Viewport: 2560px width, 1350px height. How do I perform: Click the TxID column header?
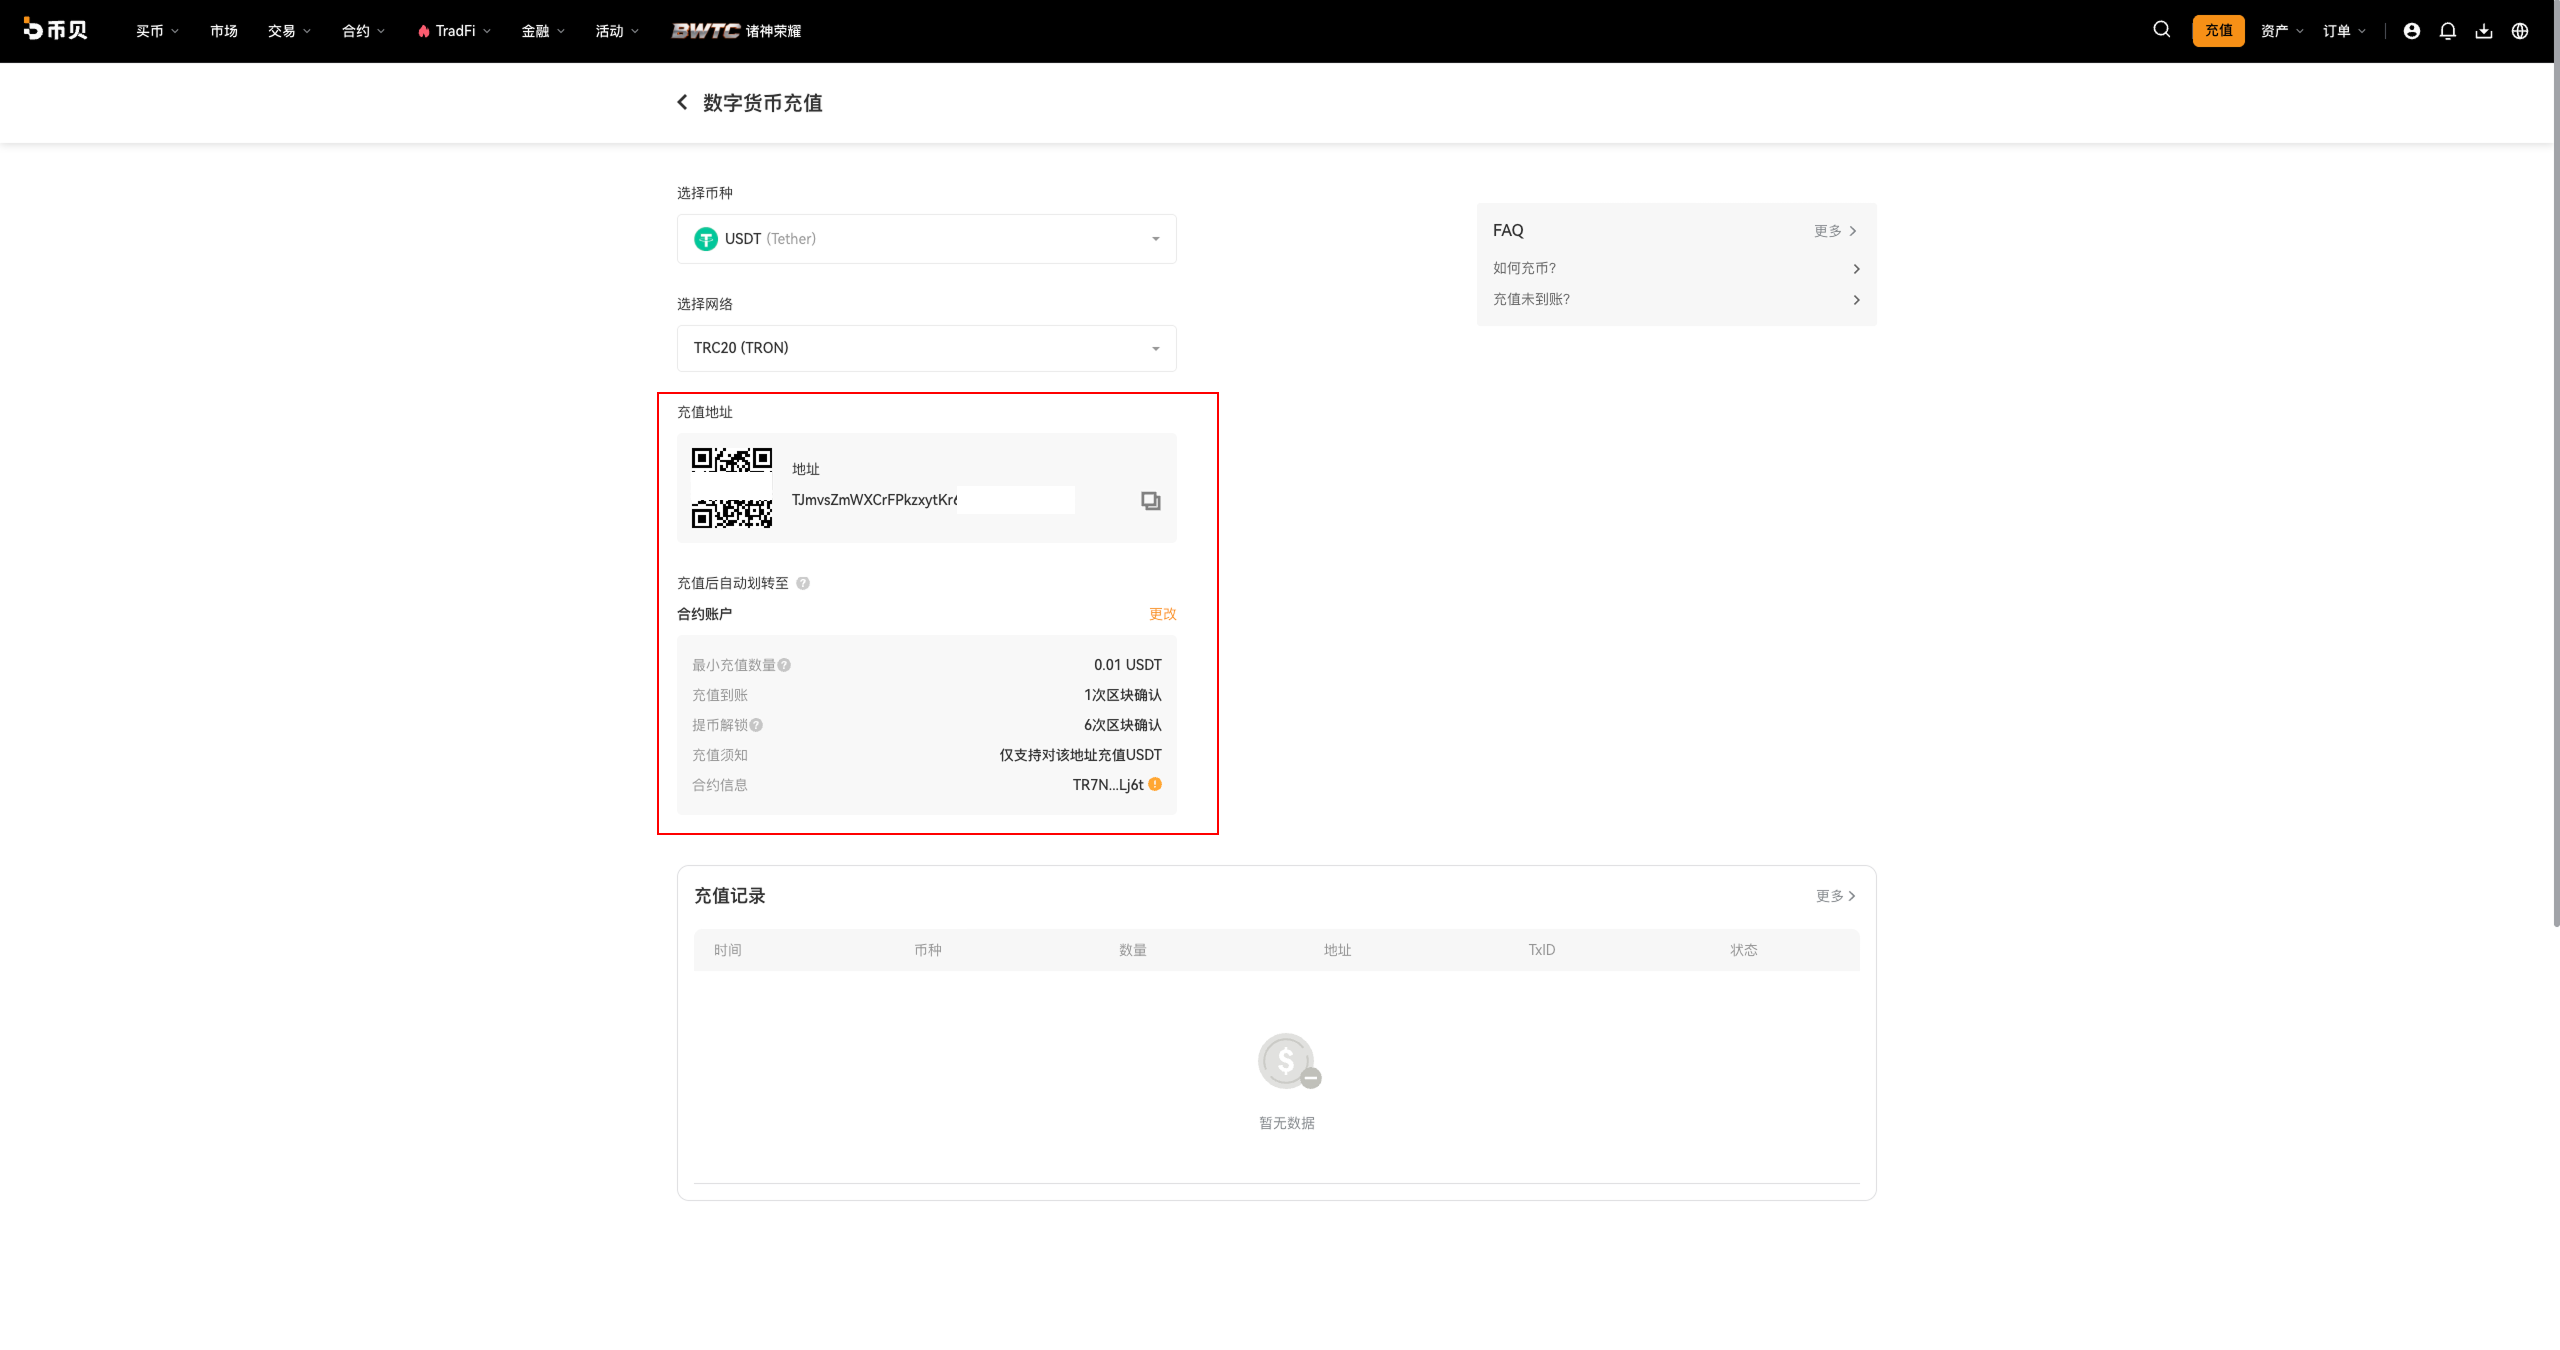click(x=1541, y=950)
